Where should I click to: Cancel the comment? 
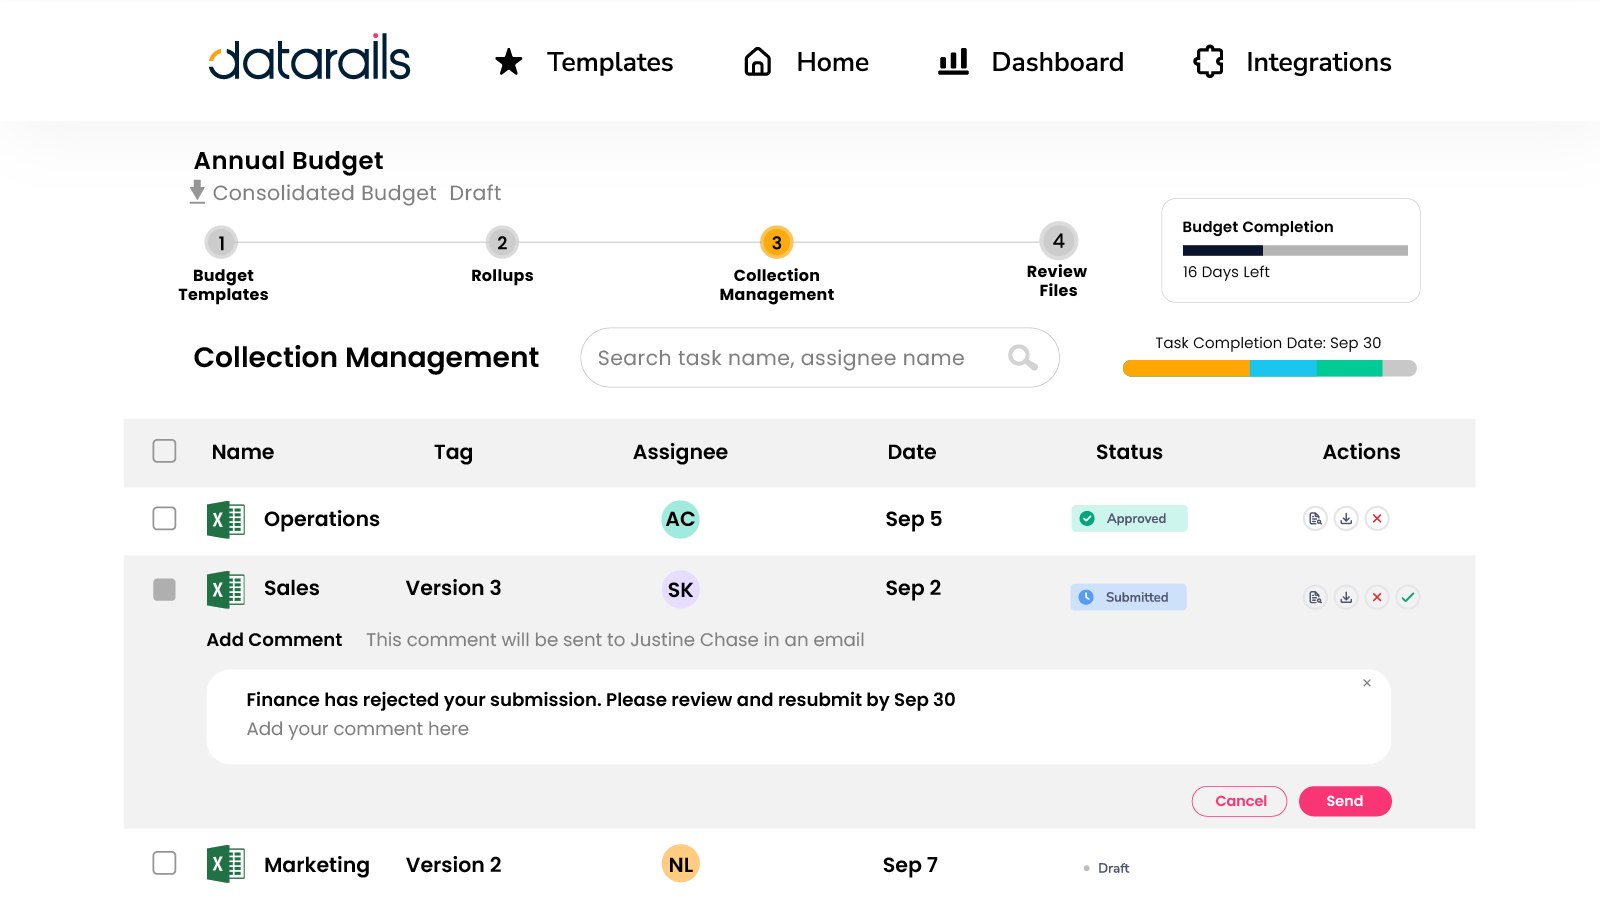point(1239,801)
